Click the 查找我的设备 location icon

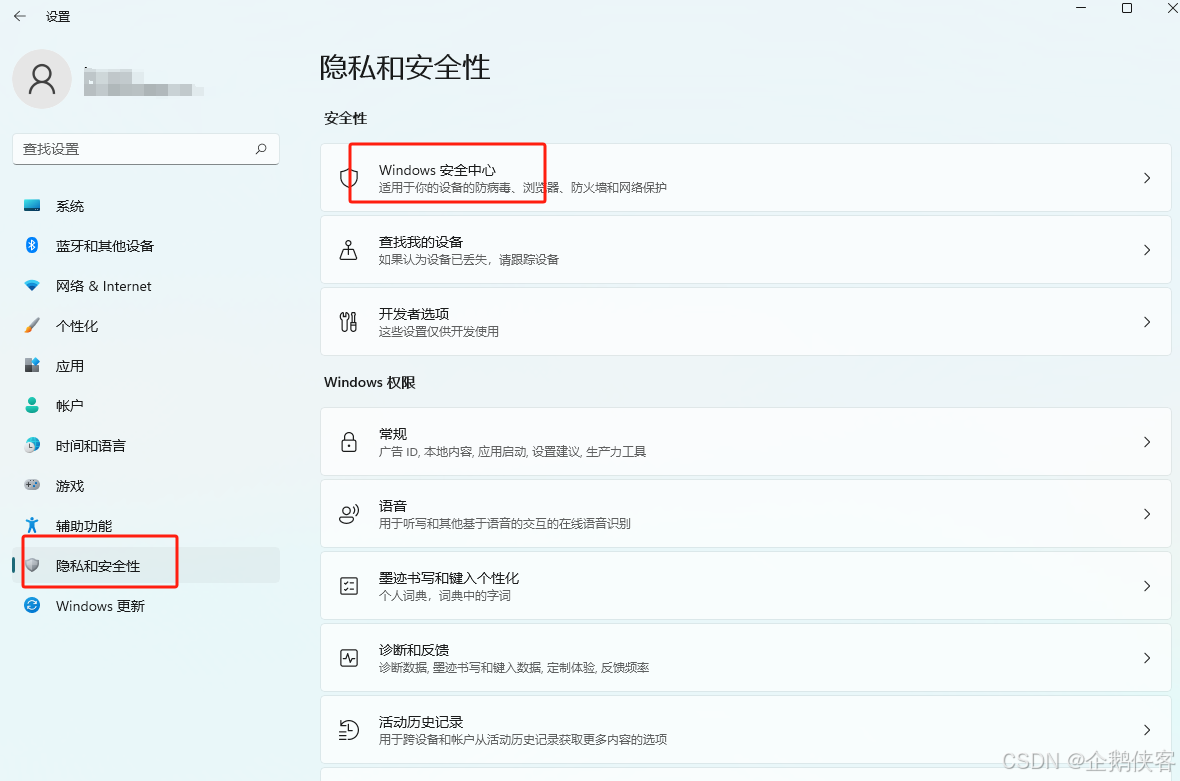[x=348, y=250]
